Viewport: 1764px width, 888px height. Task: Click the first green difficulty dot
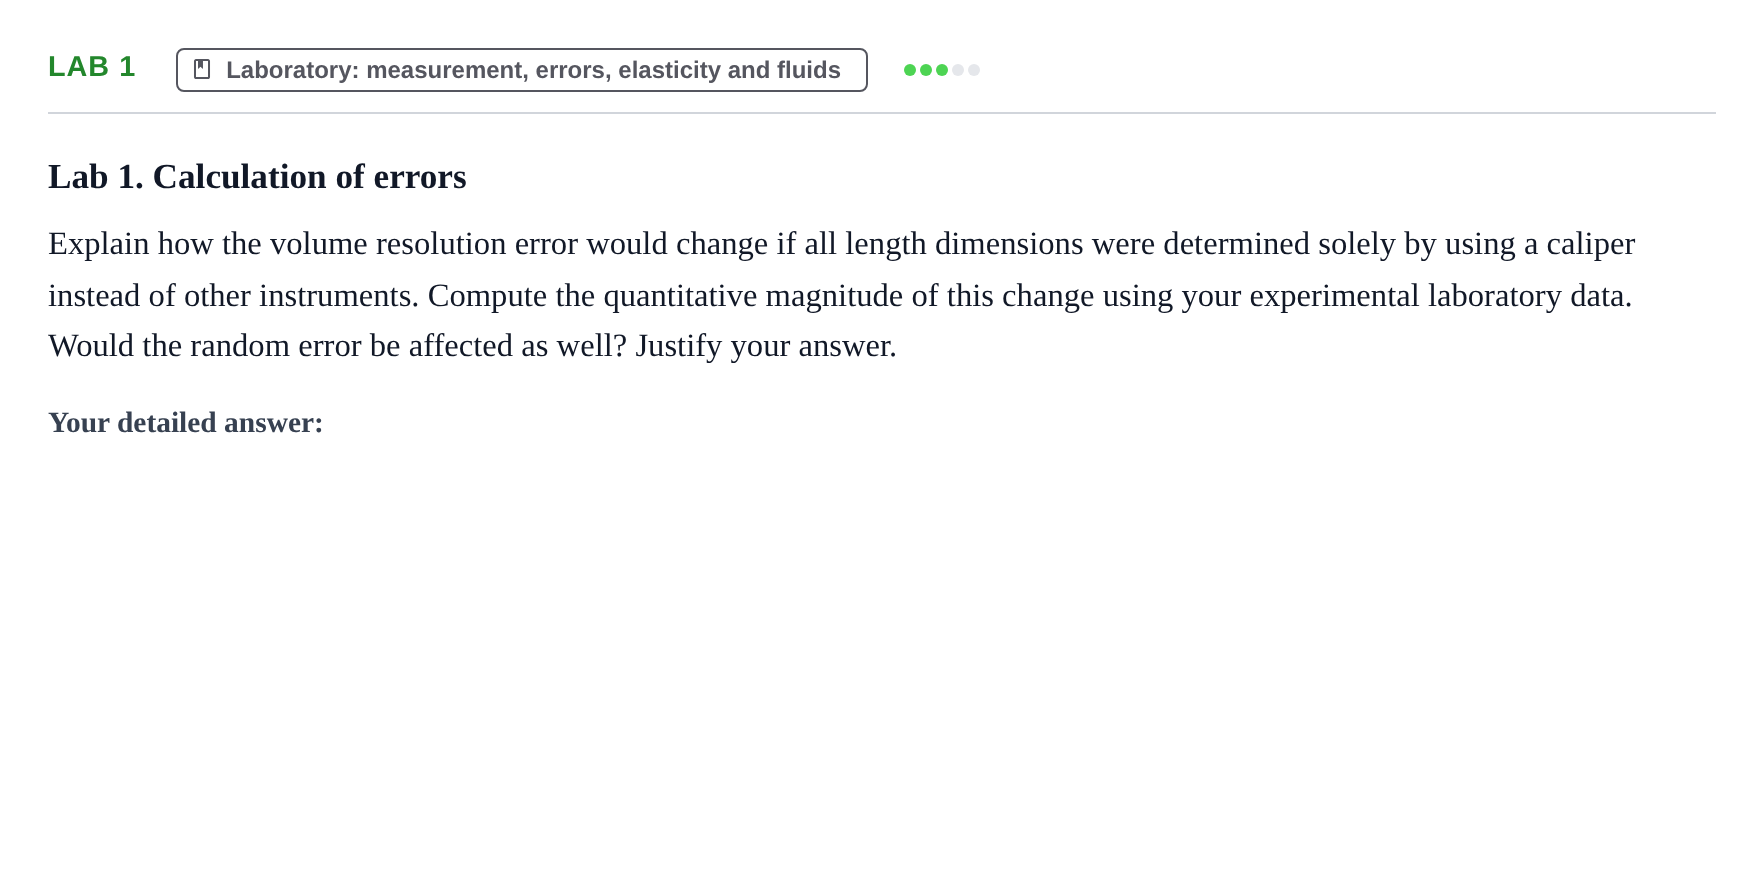910,70
